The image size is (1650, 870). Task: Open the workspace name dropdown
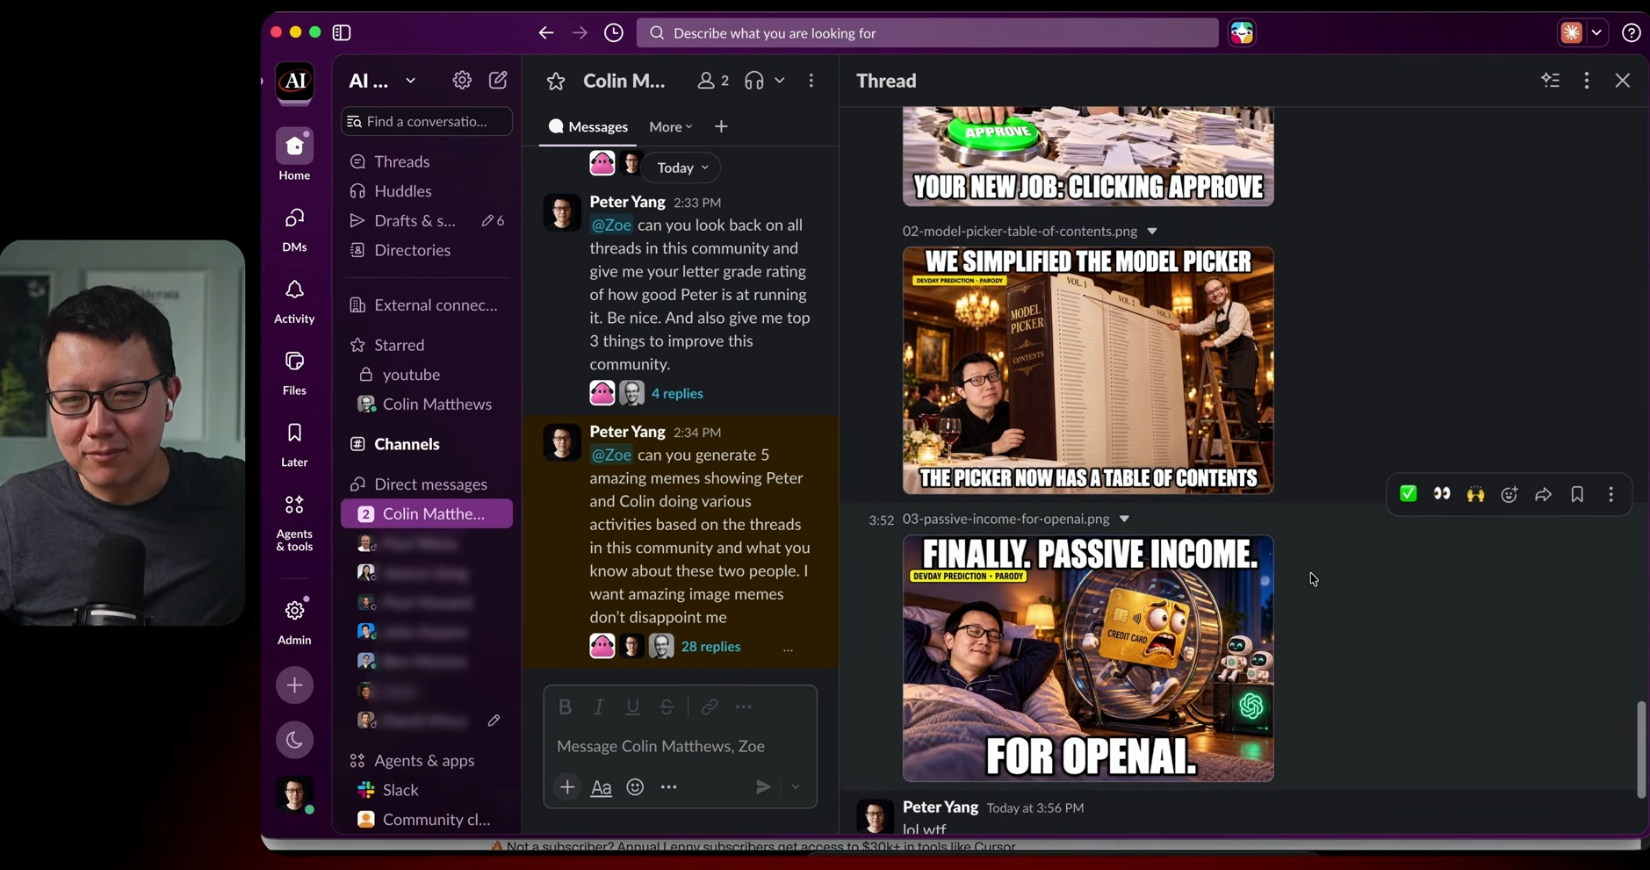pyautogui.click(x=382, y=81)
